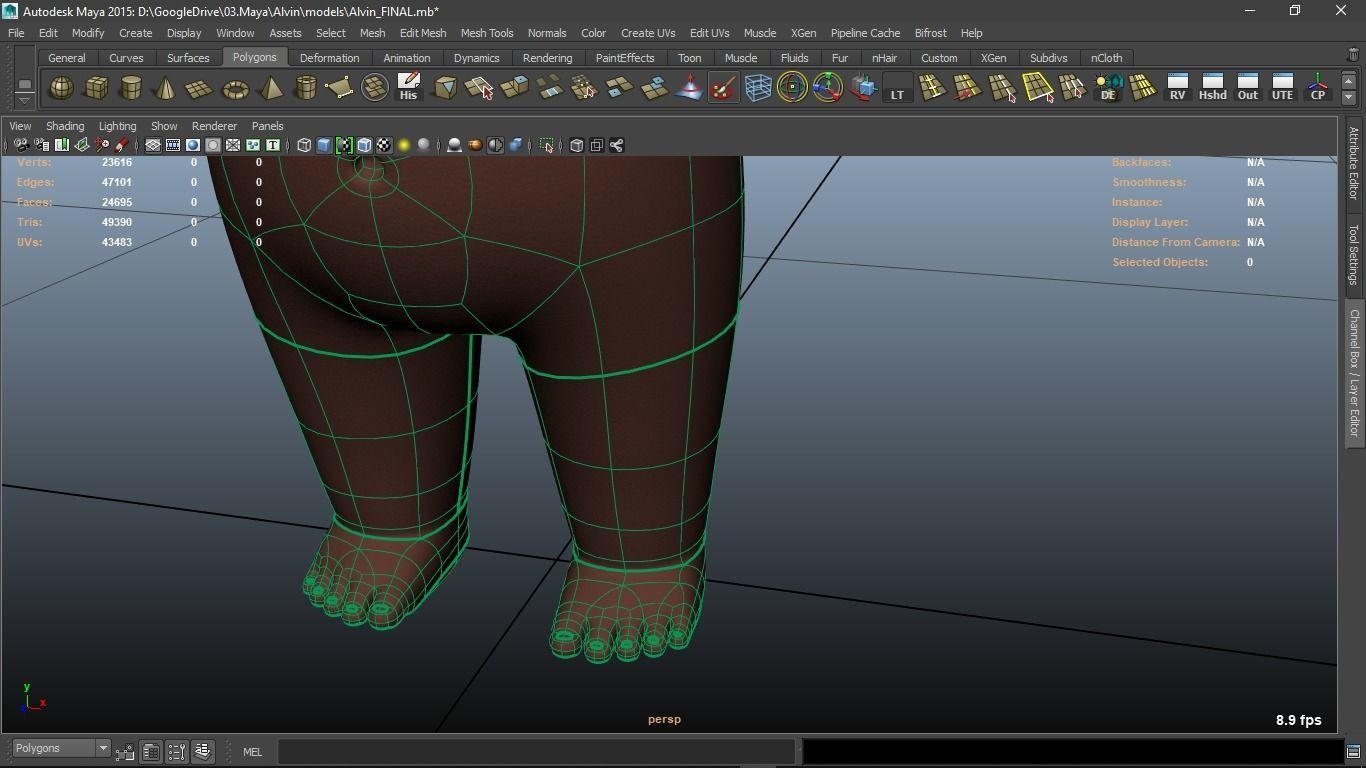Create a polygon sphere from the shelf
Screen dimensions: 1366x768
click(x=61, y=88)
